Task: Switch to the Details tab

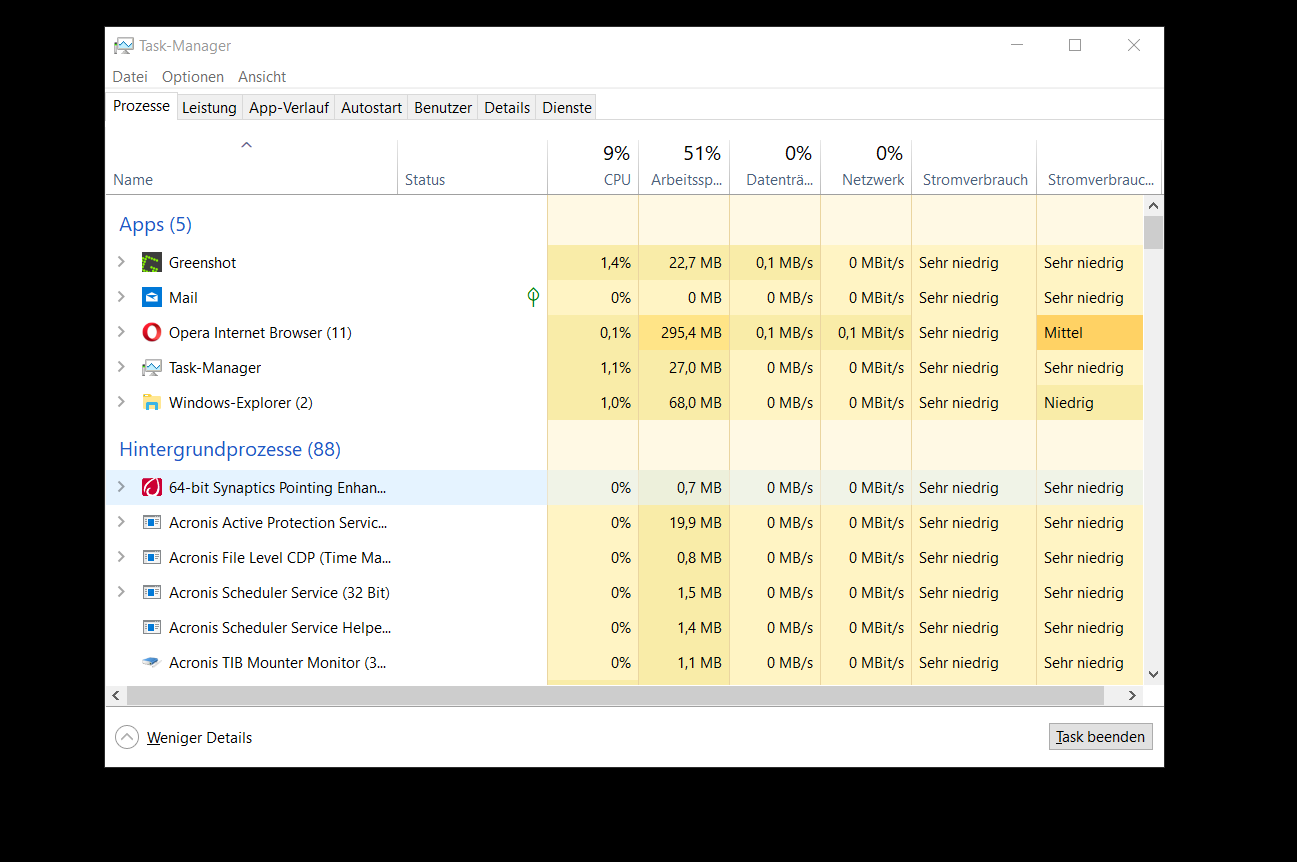Action: pyautogui.click(x=507, y=108)
